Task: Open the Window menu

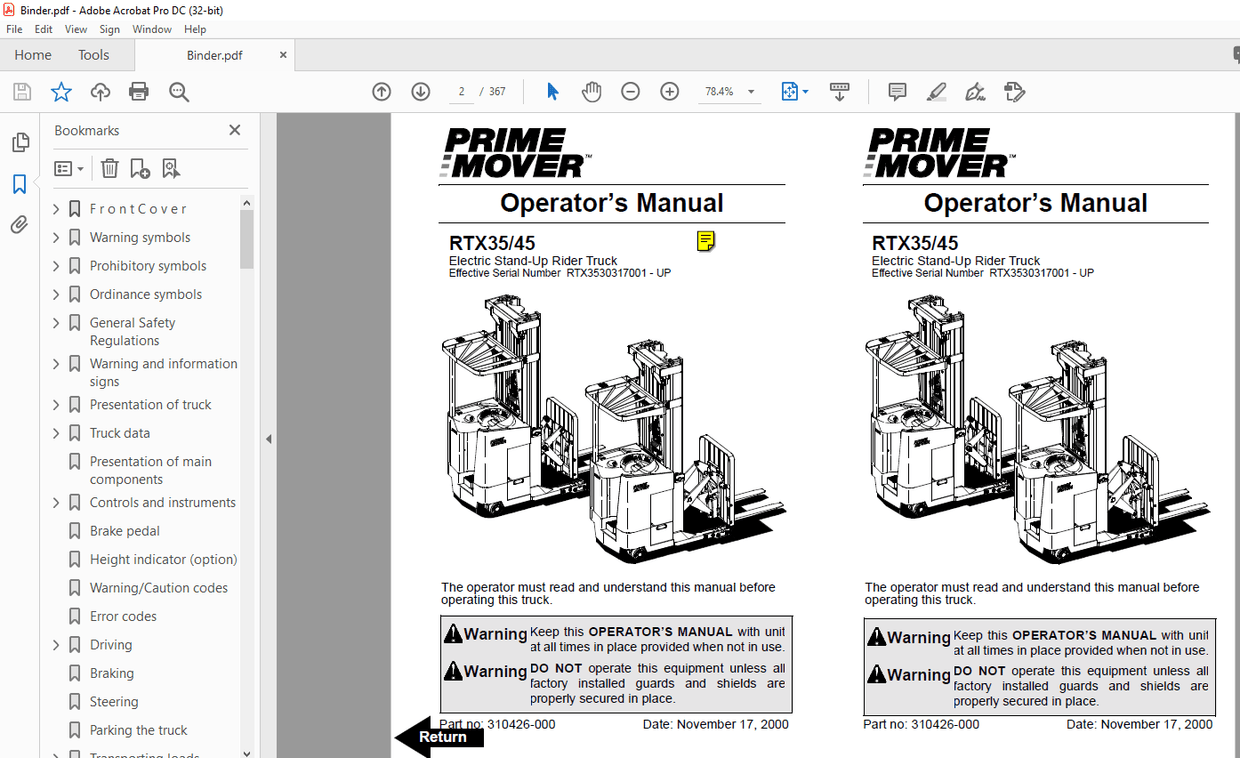Action: coord(152,29)
